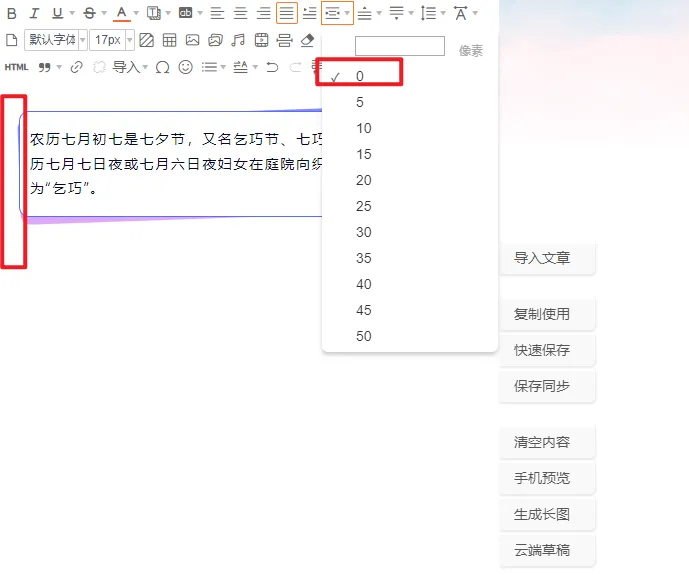Switch to HTML source mode
Viewport: 689px width, 575px height.
click(x=16, y=67)
